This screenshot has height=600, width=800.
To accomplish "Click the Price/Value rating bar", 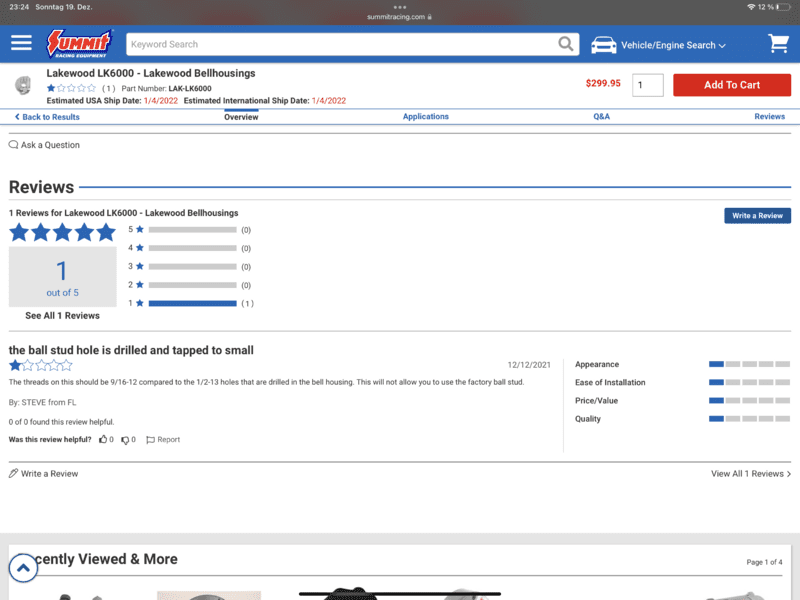I will (x=749, y=401).
